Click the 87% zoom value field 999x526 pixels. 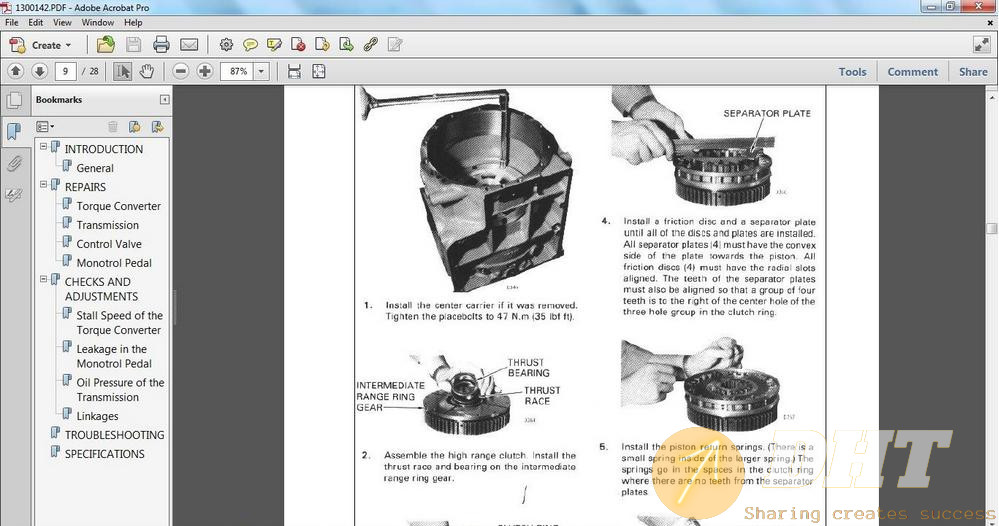(x=238, y=71)
